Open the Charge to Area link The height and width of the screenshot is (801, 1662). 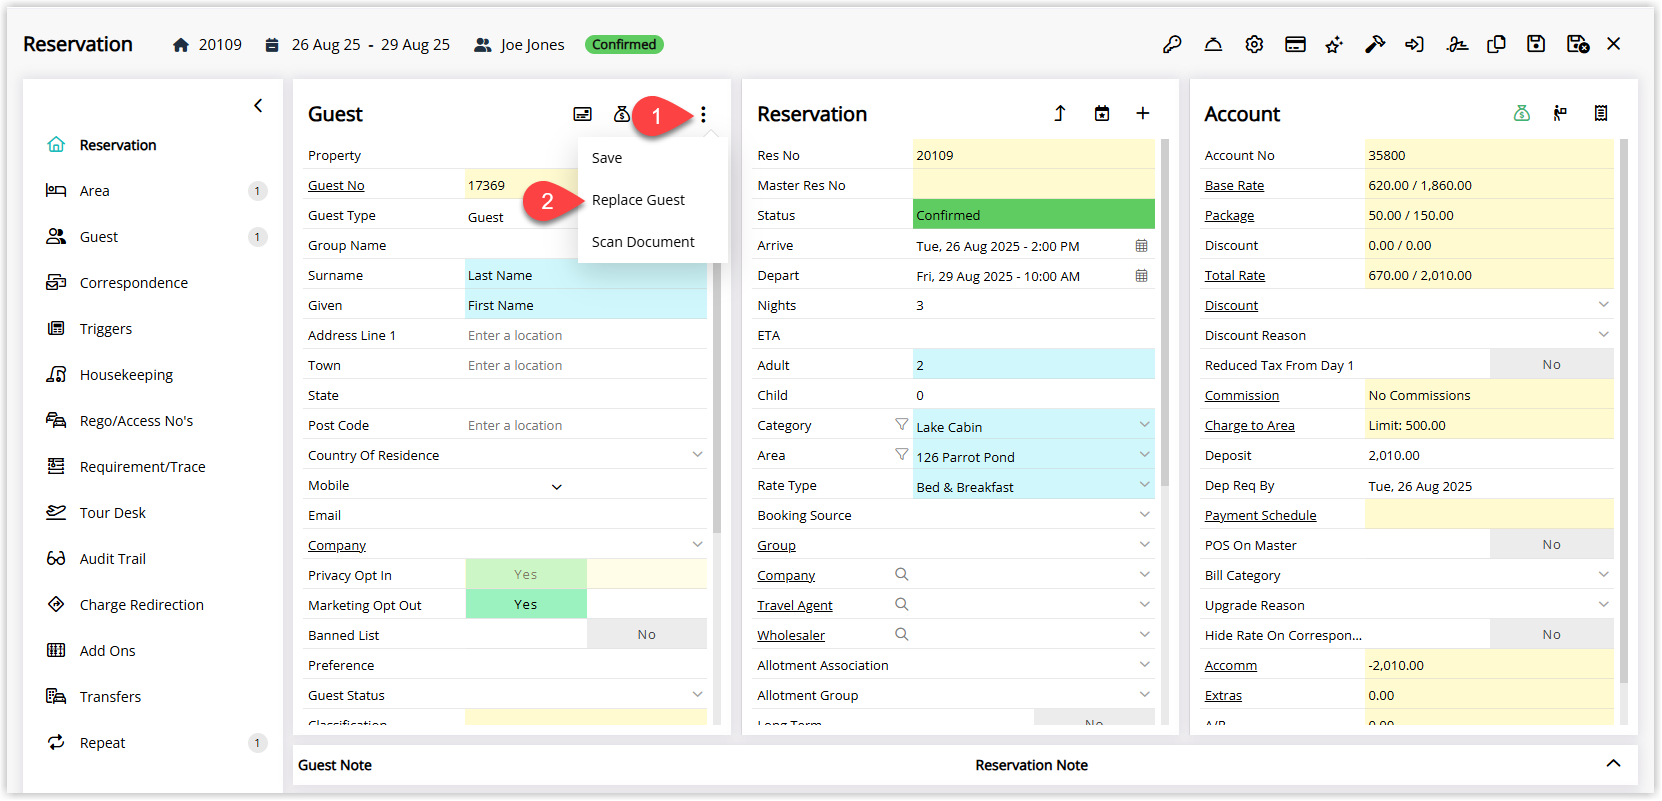coord(1249,425)
